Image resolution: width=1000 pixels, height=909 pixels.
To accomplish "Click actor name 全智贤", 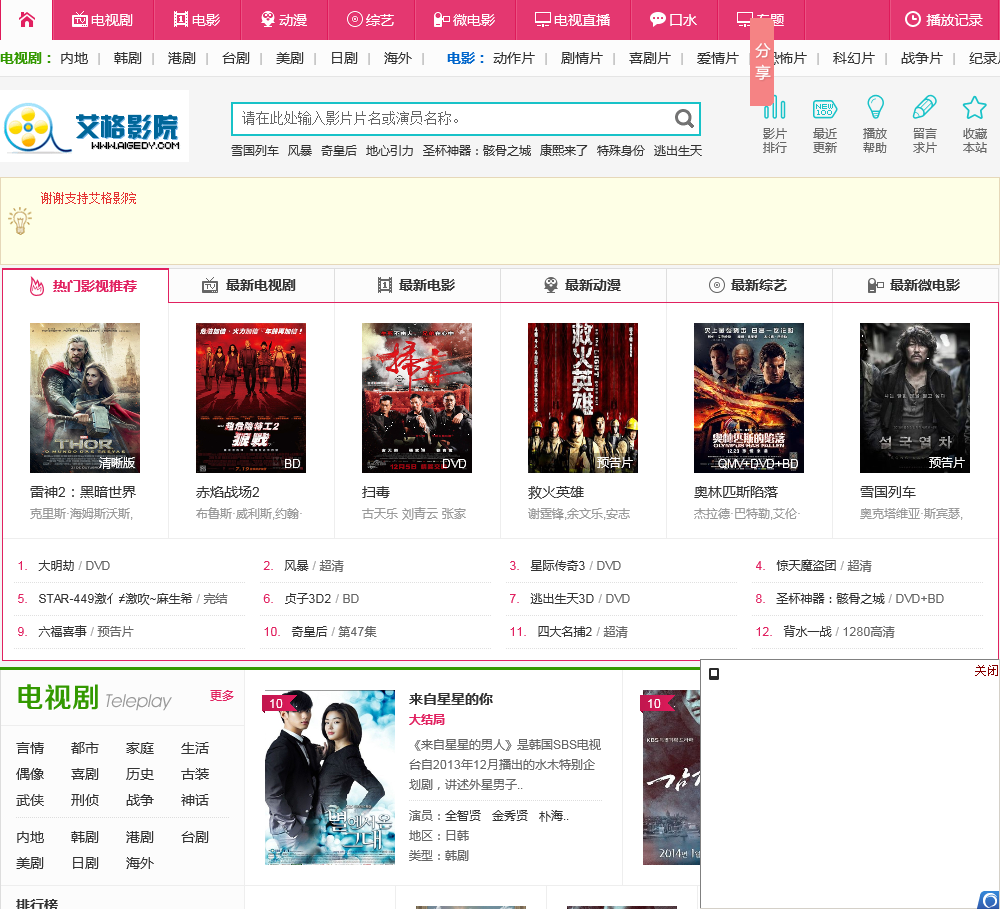I will tap(462, 816).
